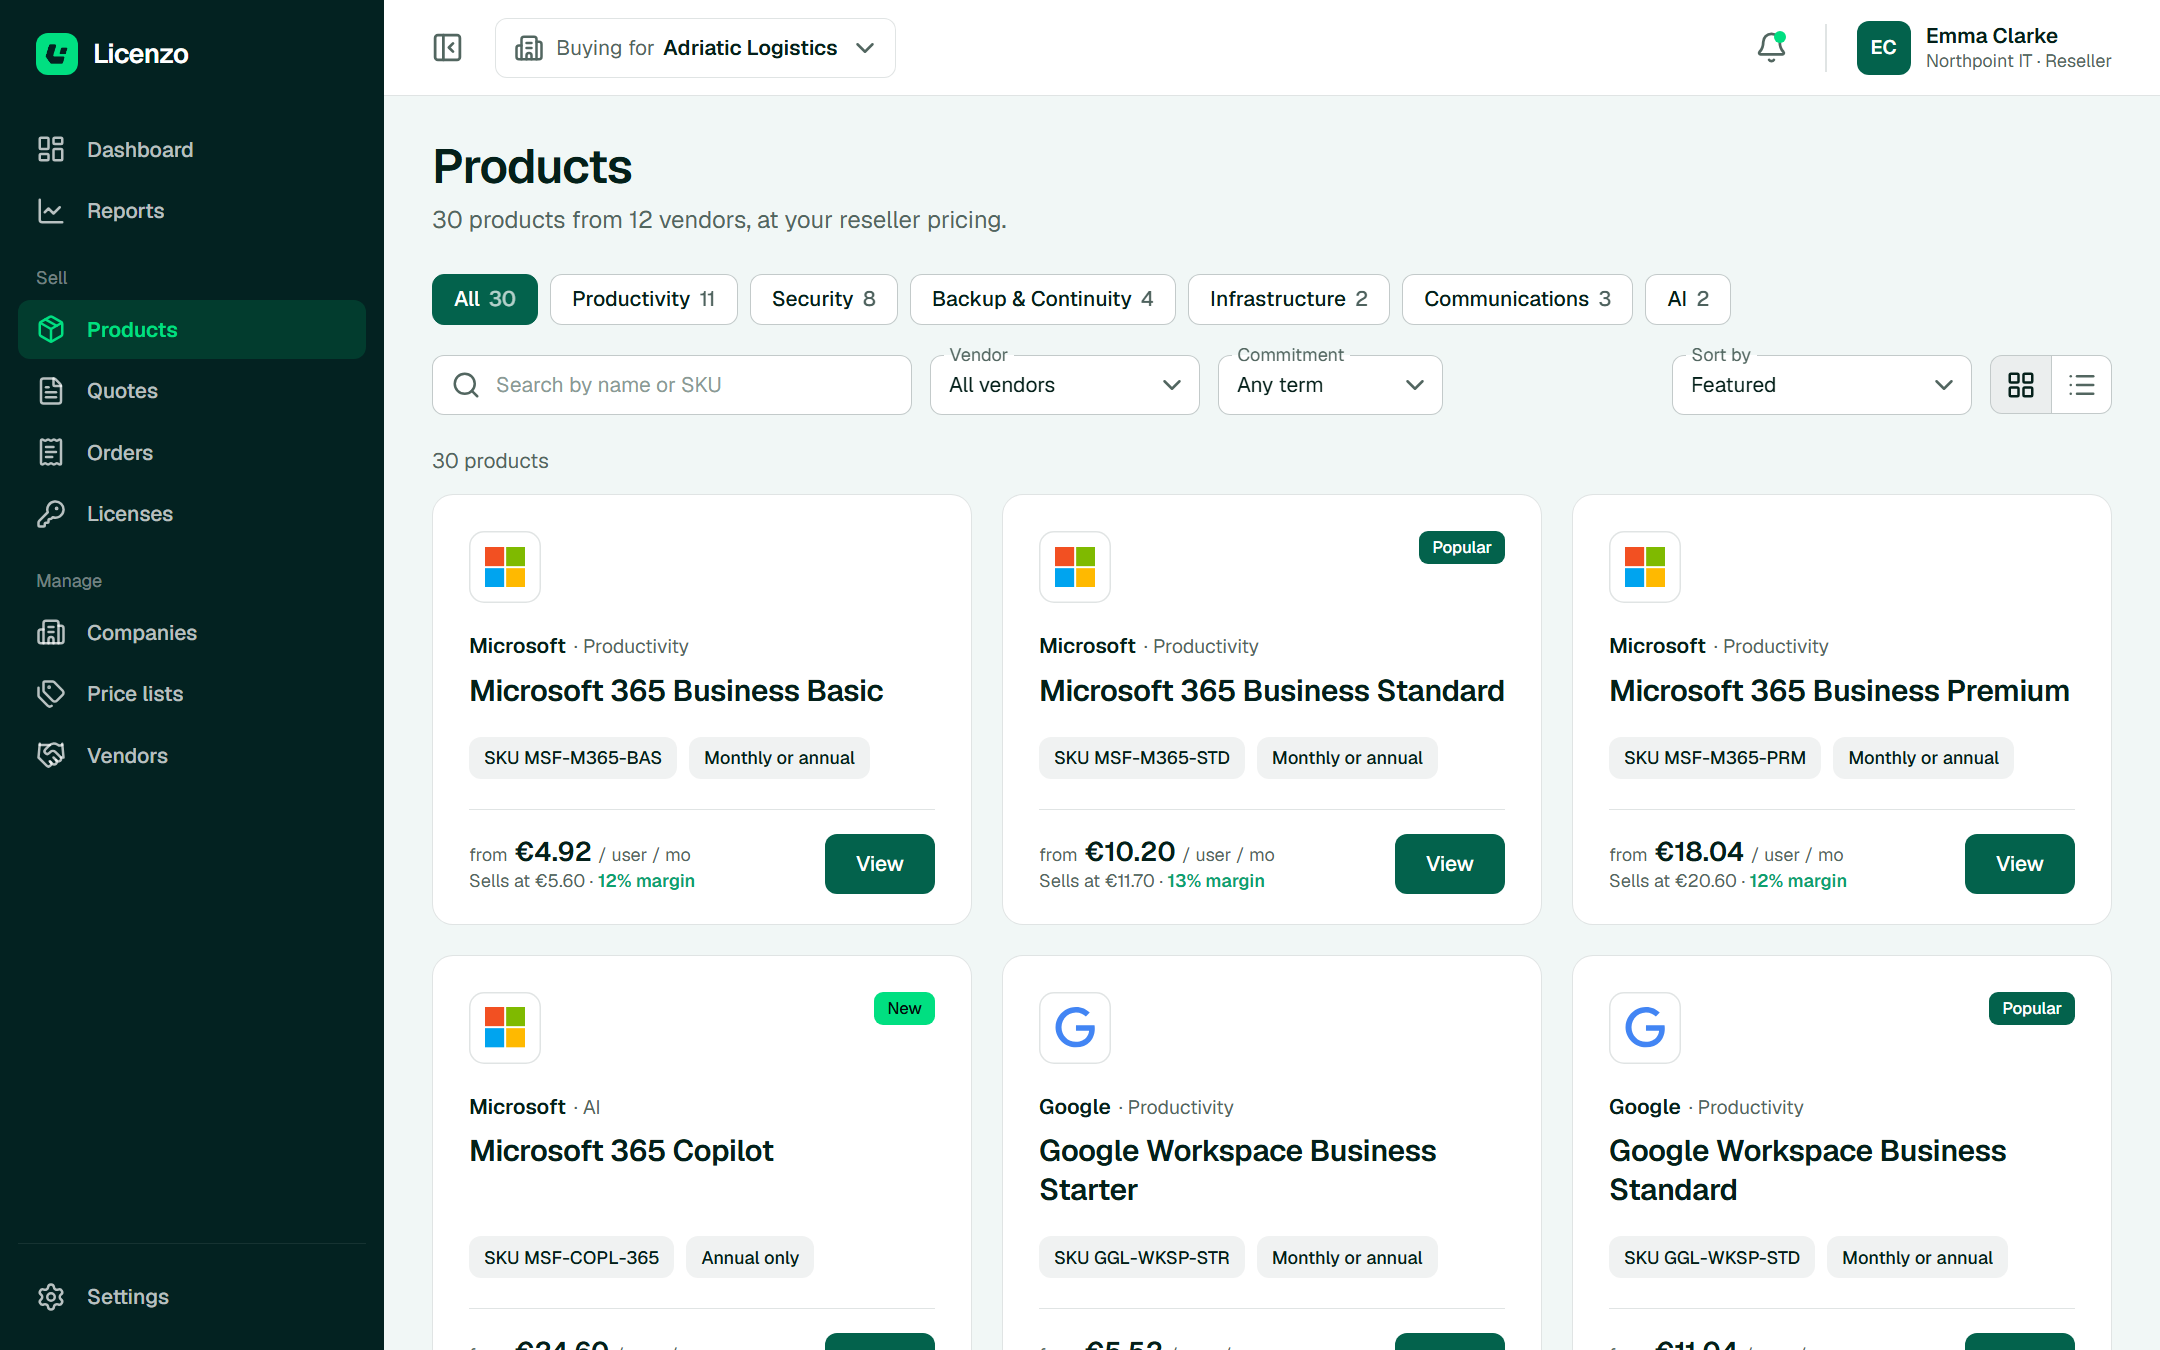Expand the Vendor dropdown
The height and width of the screenshot is (1350, 2160).
pyautogui.click(x=1065, y=385)
